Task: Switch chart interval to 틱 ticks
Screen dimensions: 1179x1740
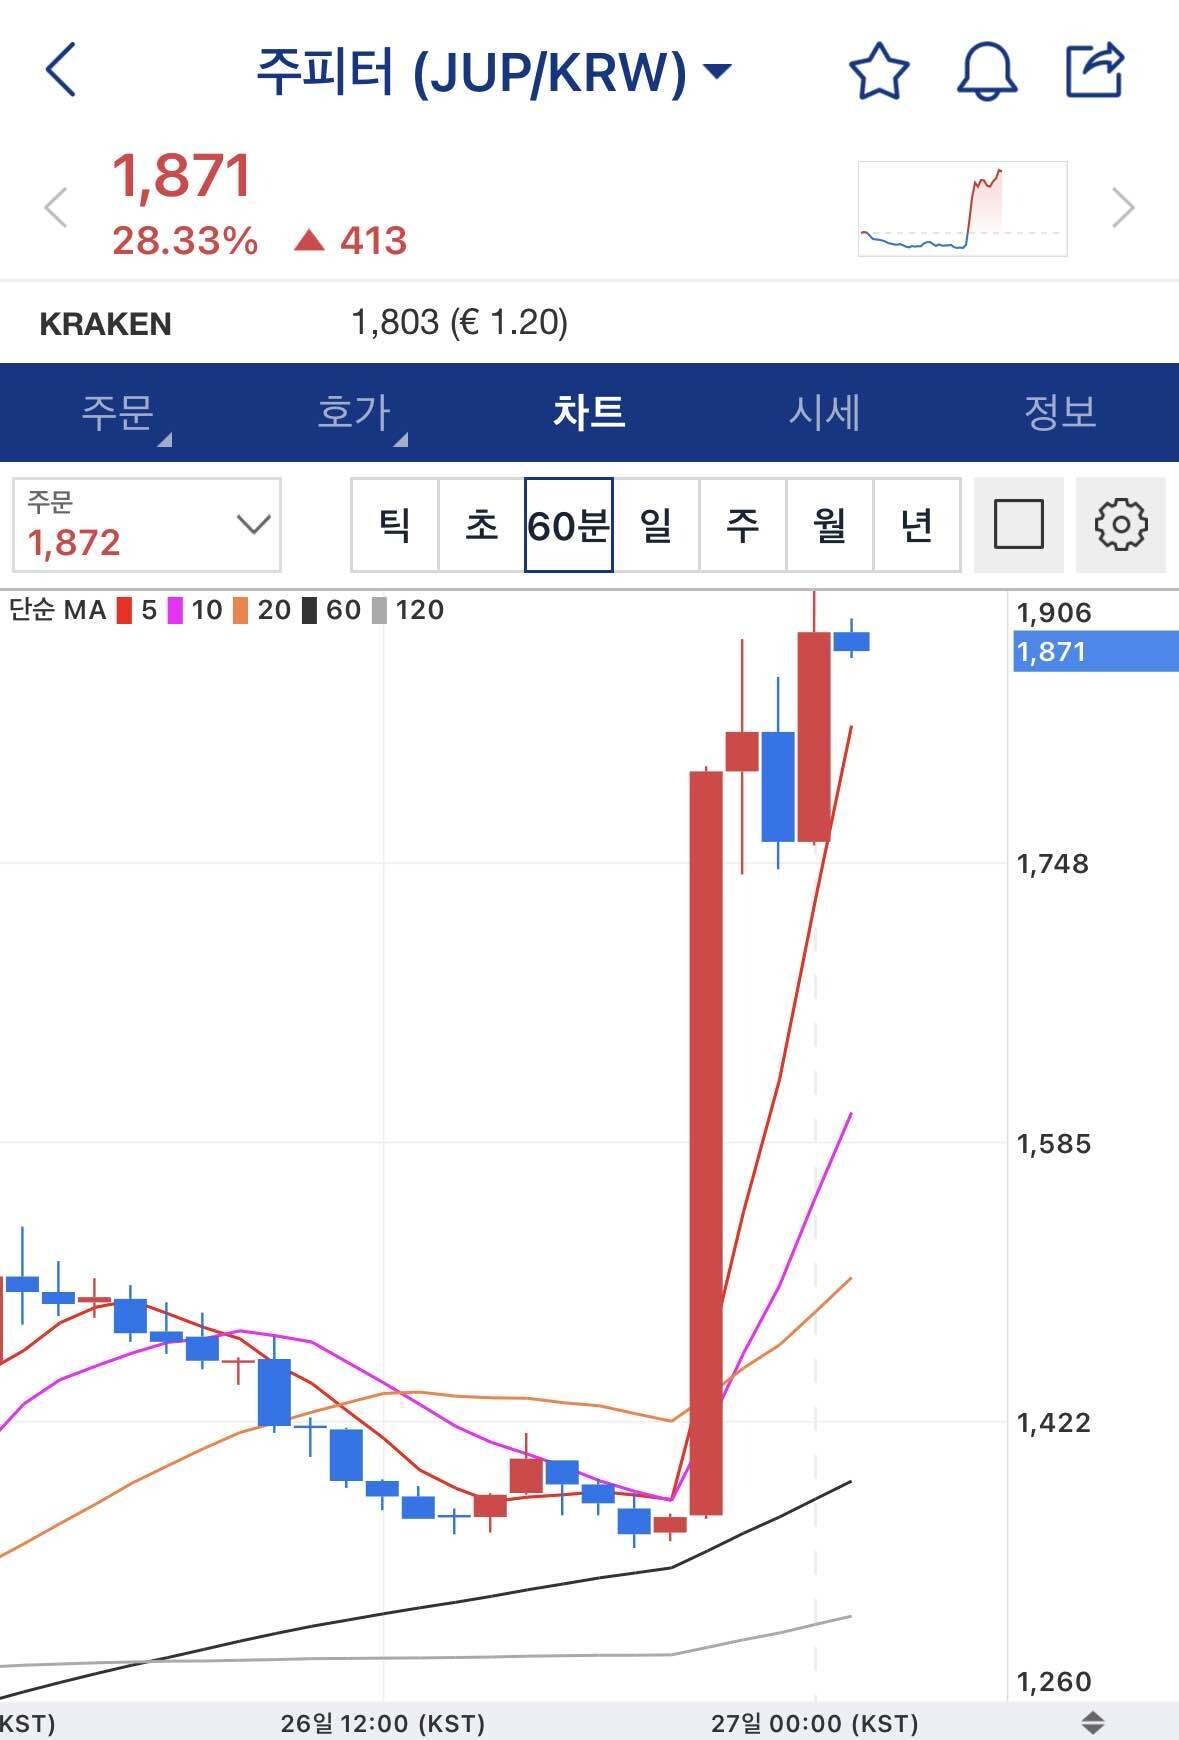Action: coord(394,525)
